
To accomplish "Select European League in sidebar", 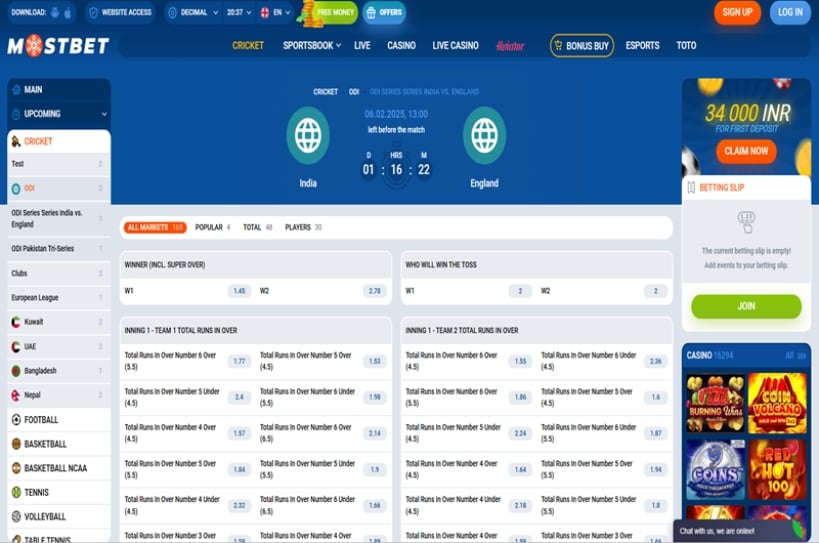I will click(x=59, y=298).
